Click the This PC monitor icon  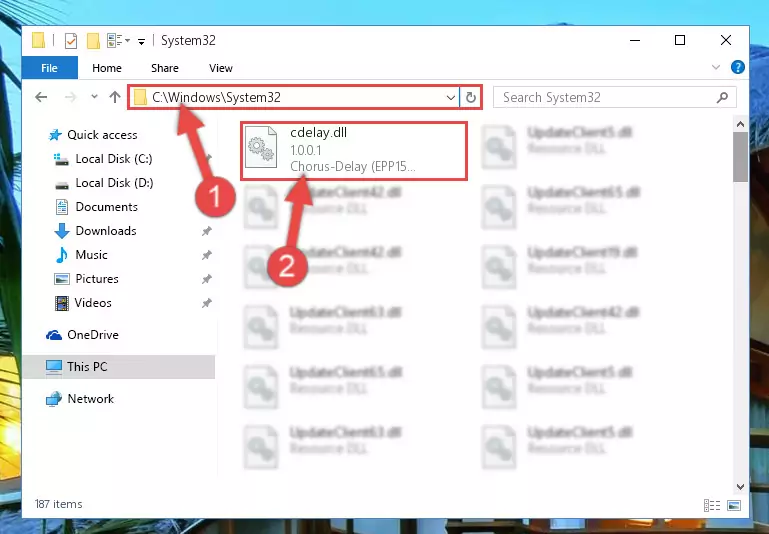click(x=54, y=367)
